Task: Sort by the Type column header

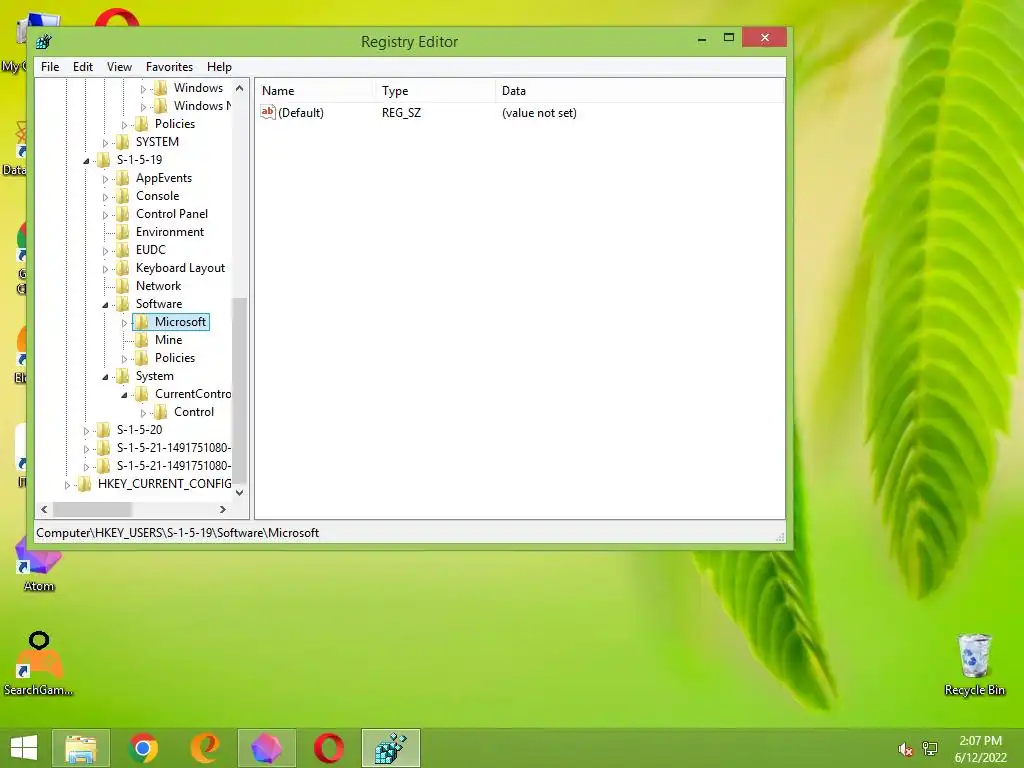Action: [x=434, y=91]
